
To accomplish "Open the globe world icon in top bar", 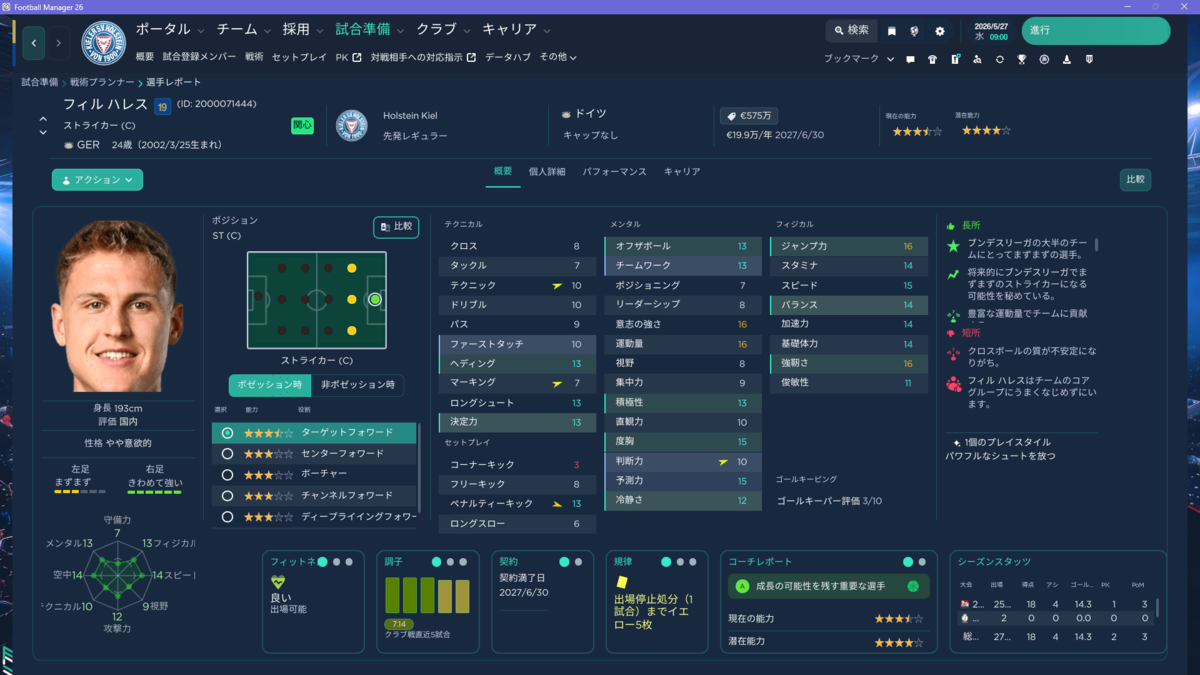I will [x=914, y=31].
